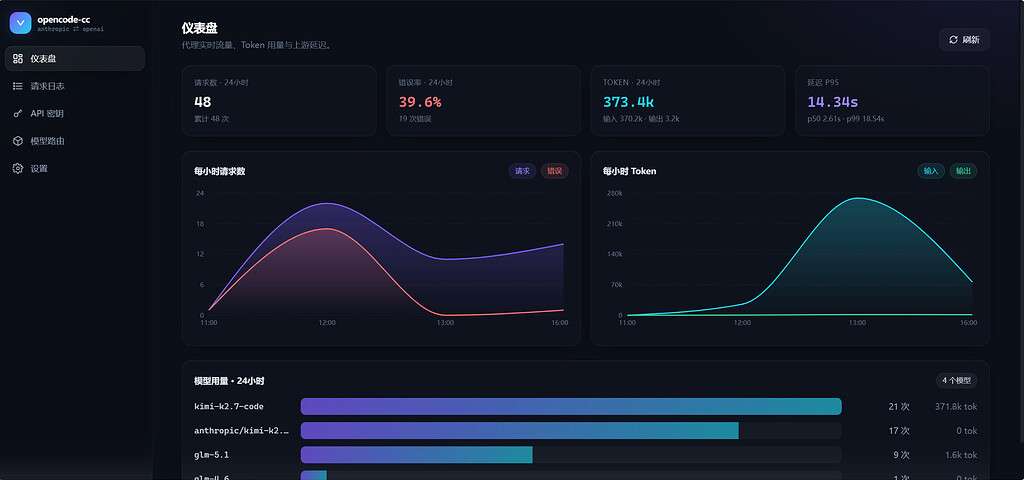Click the kimi-k2.7-code usage bar

[571, 406]
